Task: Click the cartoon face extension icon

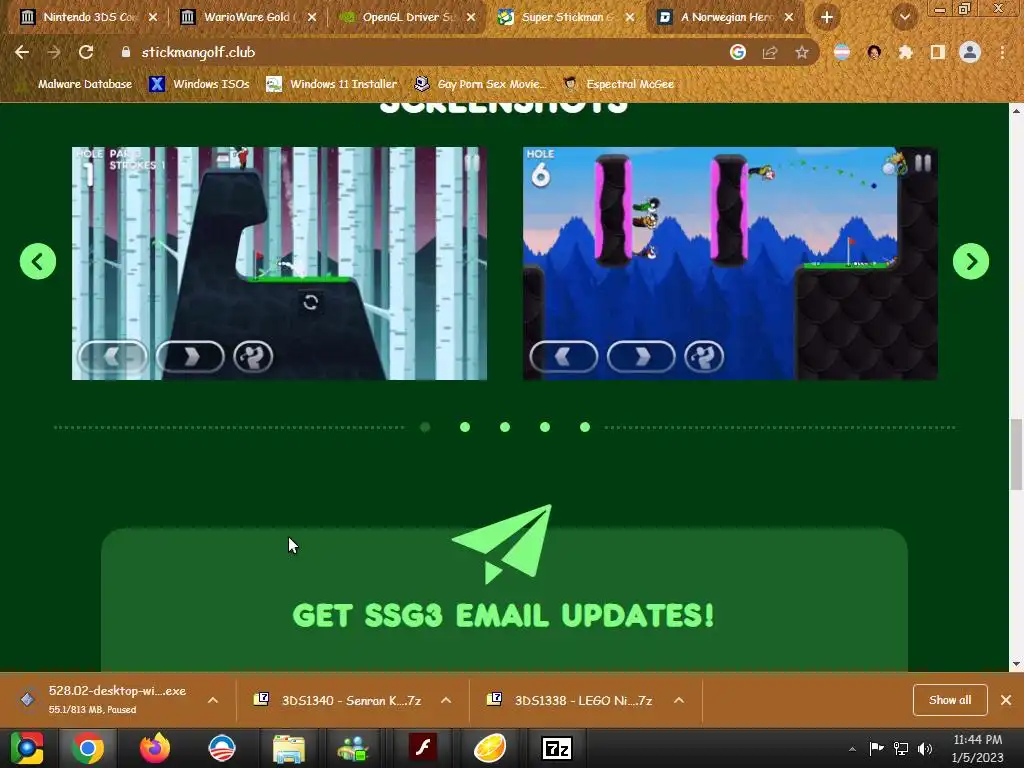Action: coord(874,52)
